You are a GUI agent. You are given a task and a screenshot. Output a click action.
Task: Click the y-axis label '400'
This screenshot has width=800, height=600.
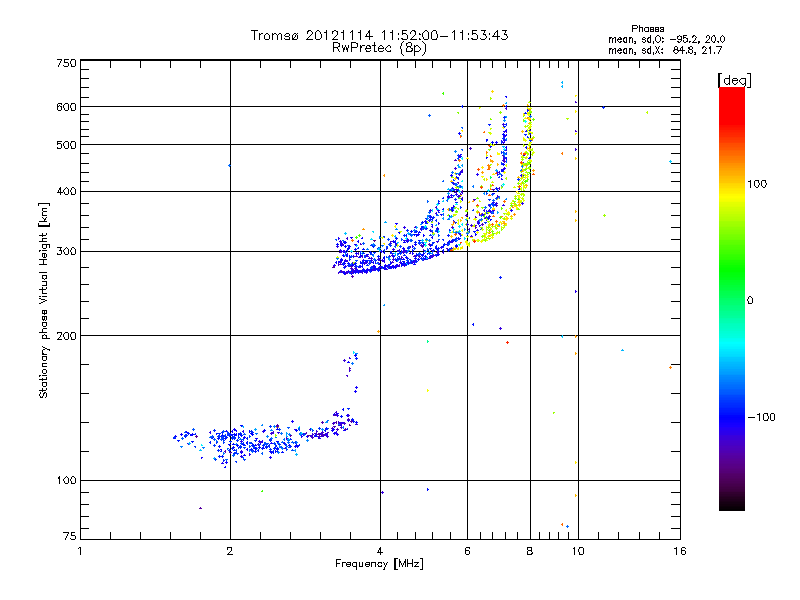(x=66, y=192)
